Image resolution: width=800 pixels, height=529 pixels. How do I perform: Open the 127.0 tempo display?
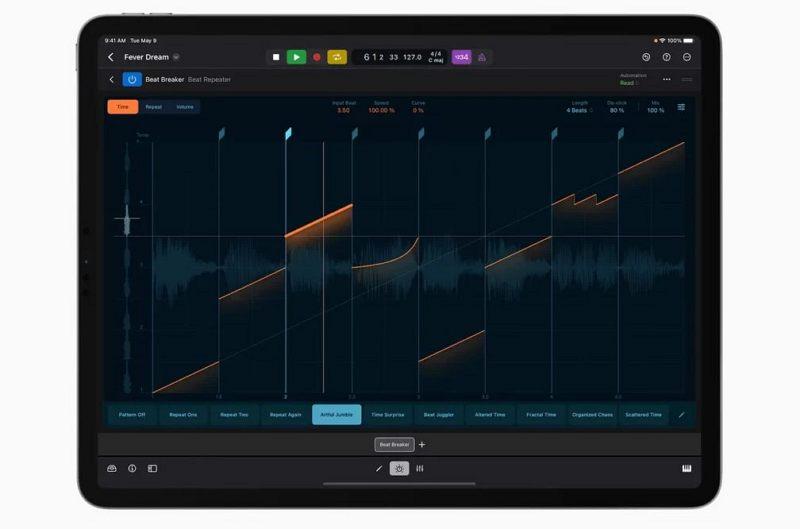click(412, 57)
